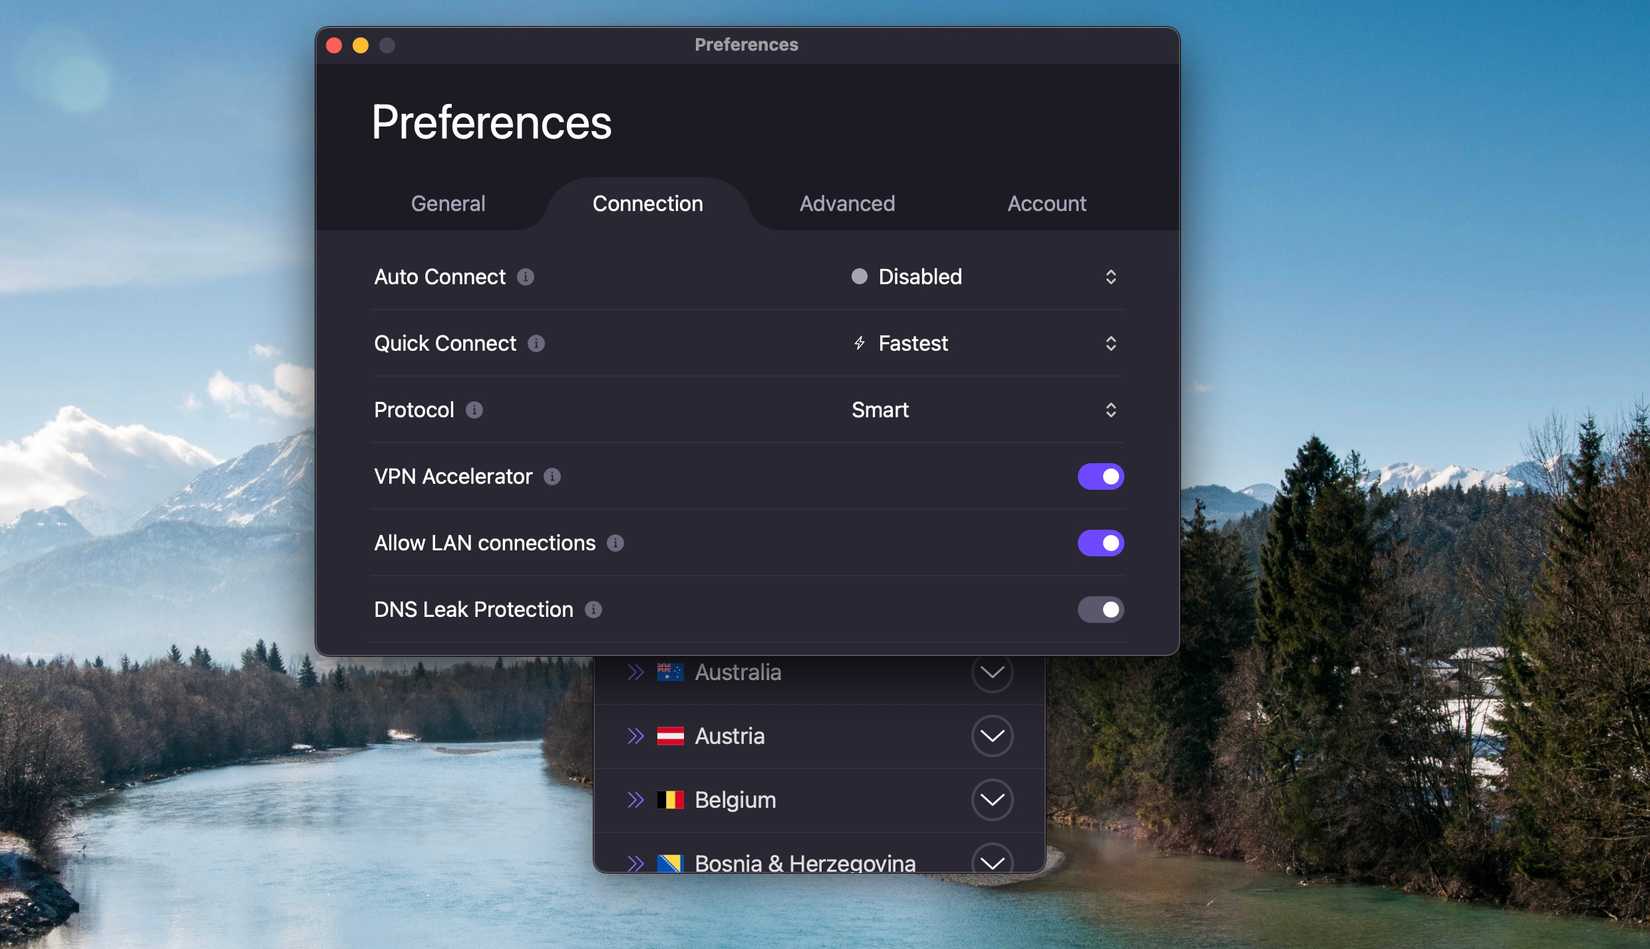The height and width of the screenshot is (949, 1650).
Task: Click the Auto Connect label
Action: [440, 277]
